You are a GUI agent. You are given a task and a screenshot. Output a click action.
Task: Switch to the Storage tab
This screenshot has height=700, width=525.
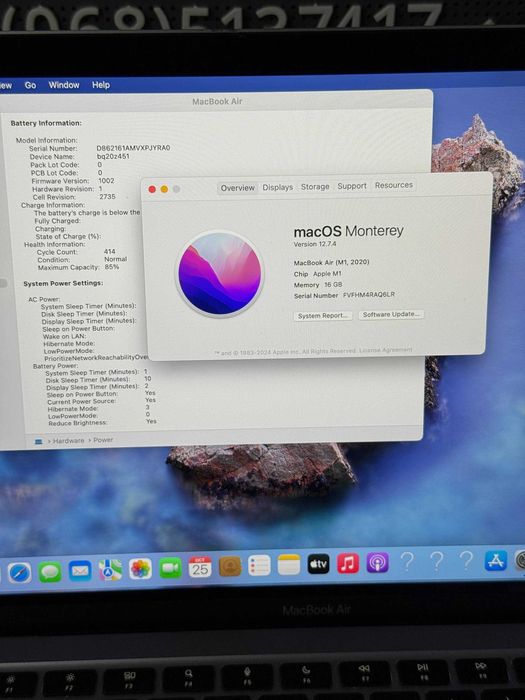click(315, 187)
